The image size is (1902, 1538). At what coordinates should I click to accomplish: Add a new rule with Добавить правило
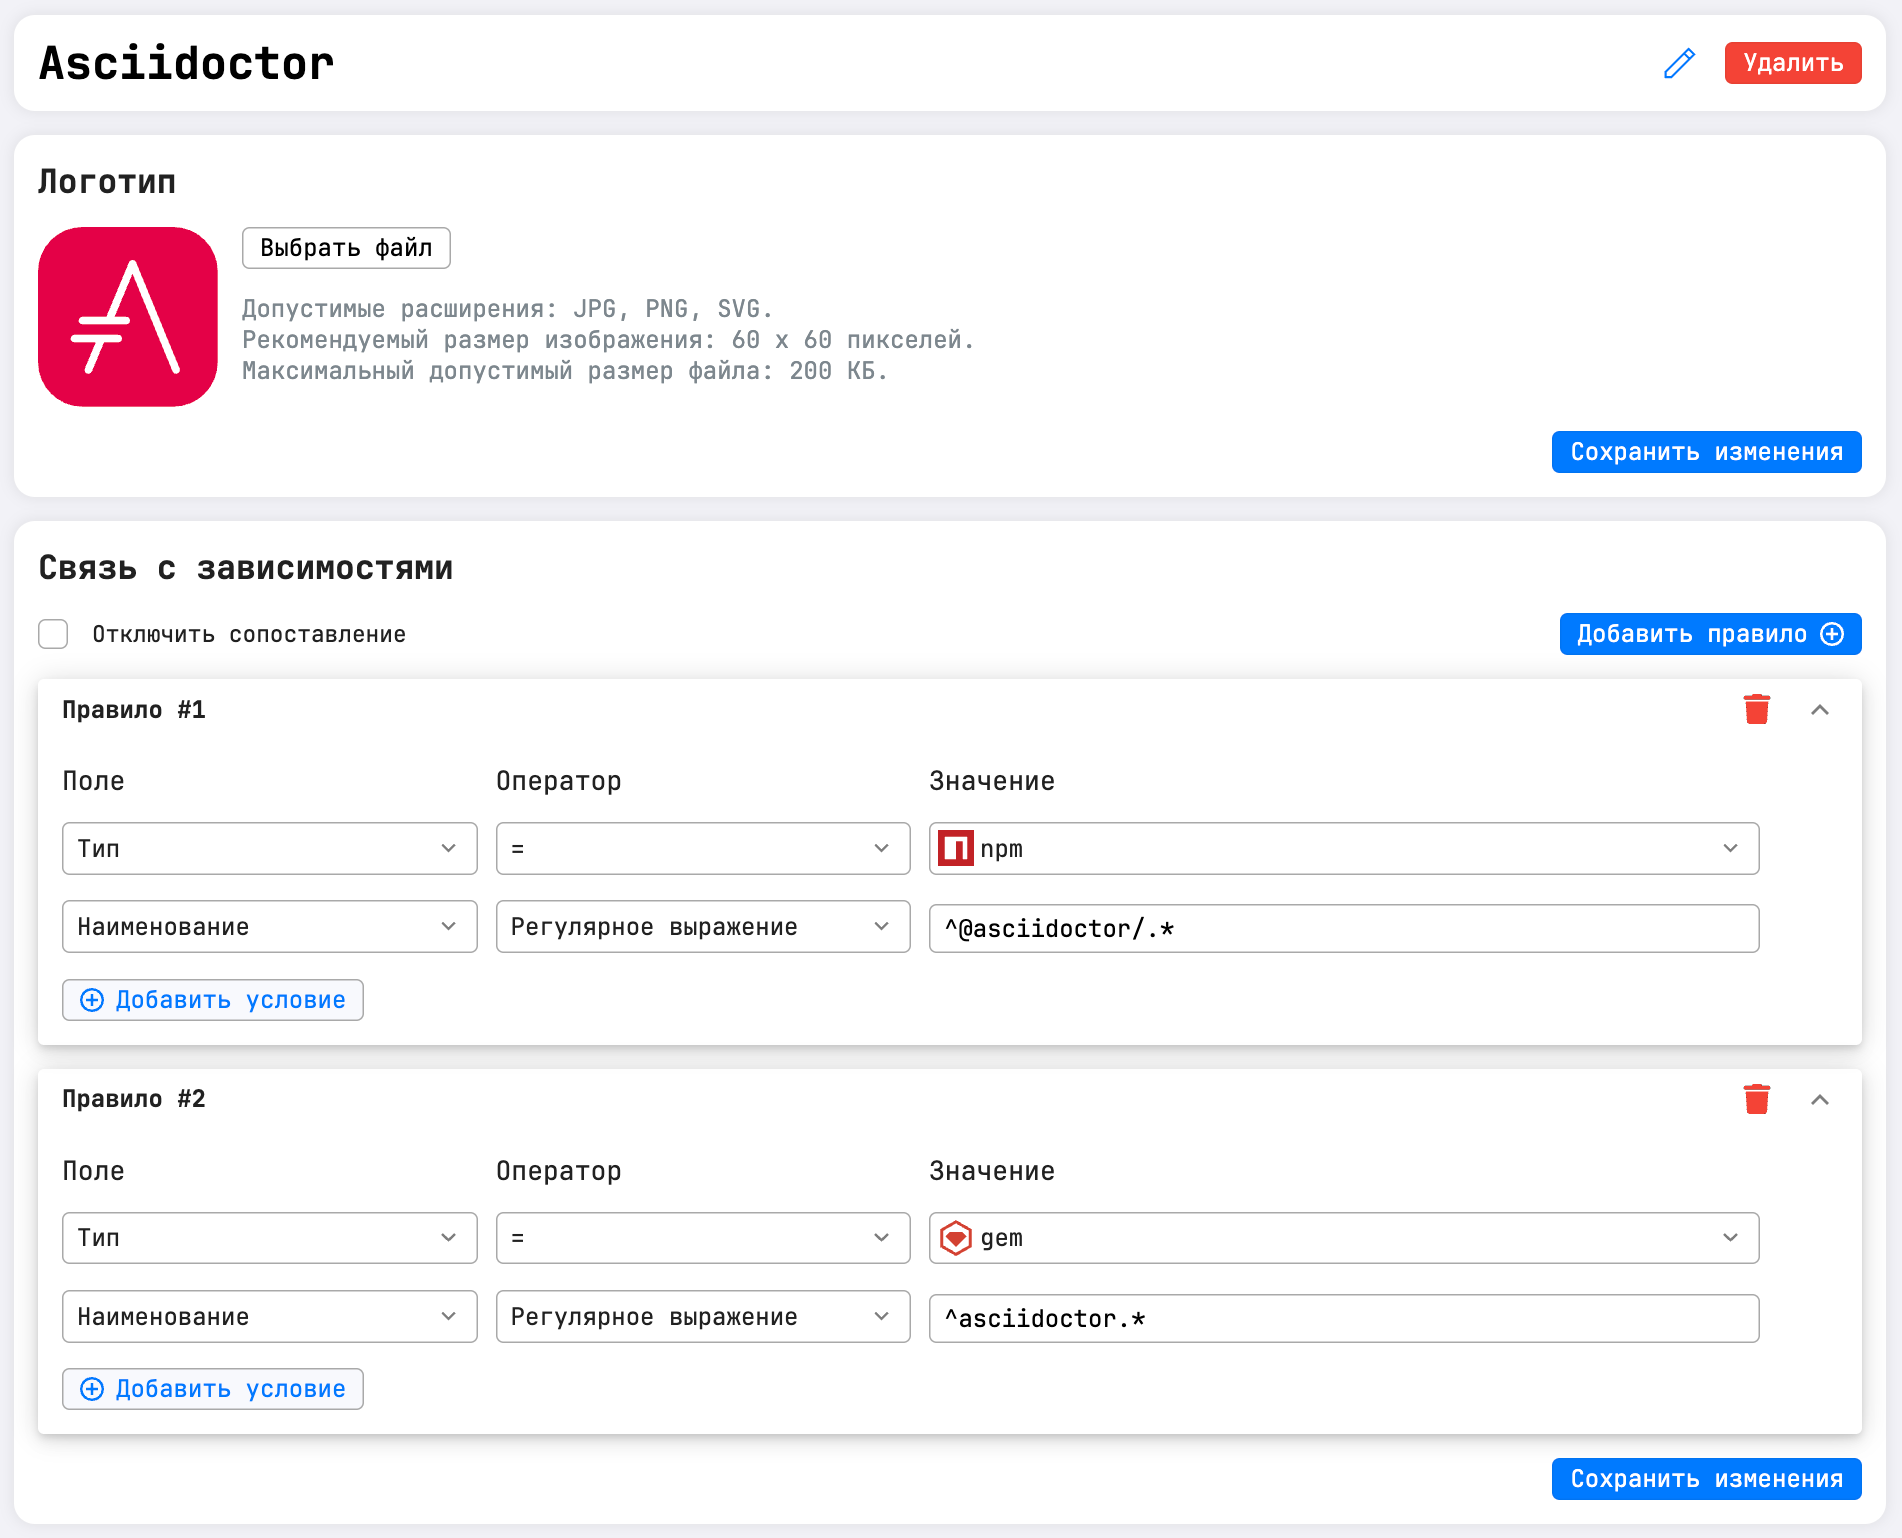pyautogui.click(x=1710, y=634)
